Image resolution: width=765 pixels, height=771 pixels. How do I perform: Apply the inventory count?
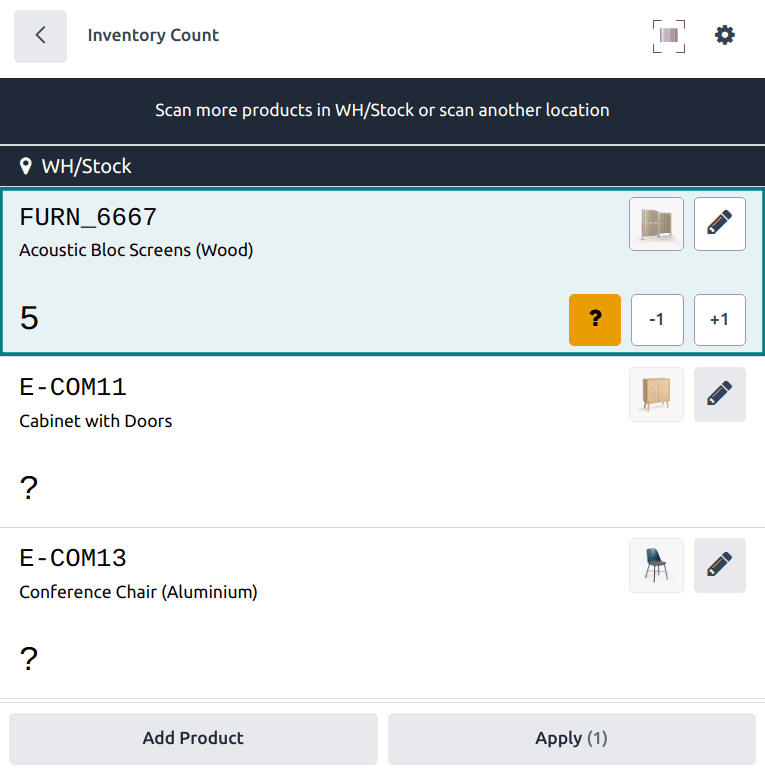coord(571,739)
